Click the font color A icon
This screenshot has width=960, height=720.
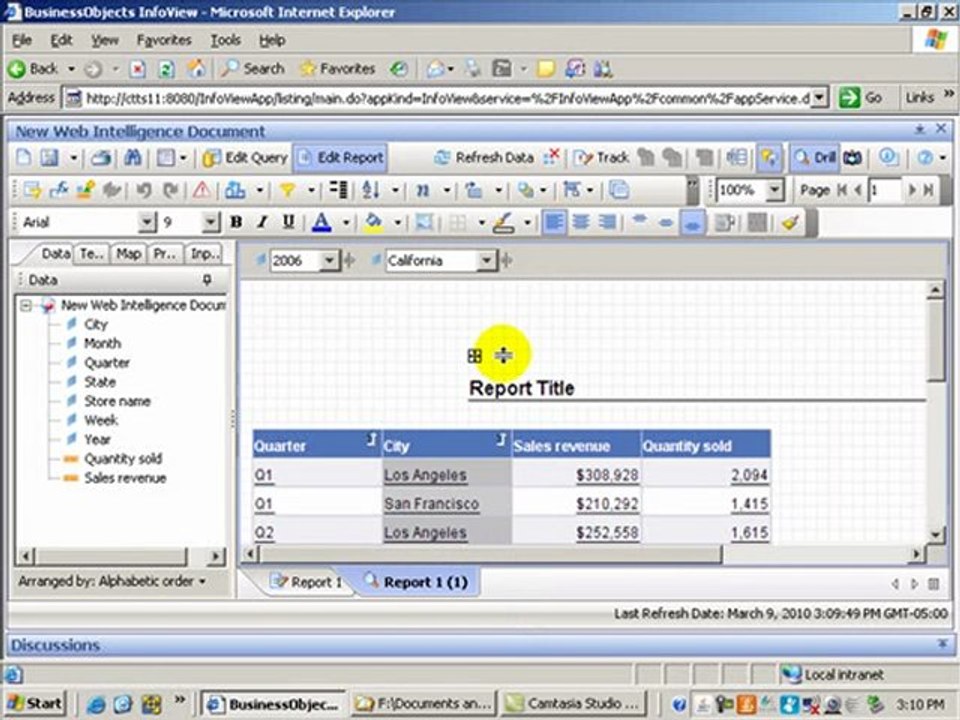click(x=321, y=222)
